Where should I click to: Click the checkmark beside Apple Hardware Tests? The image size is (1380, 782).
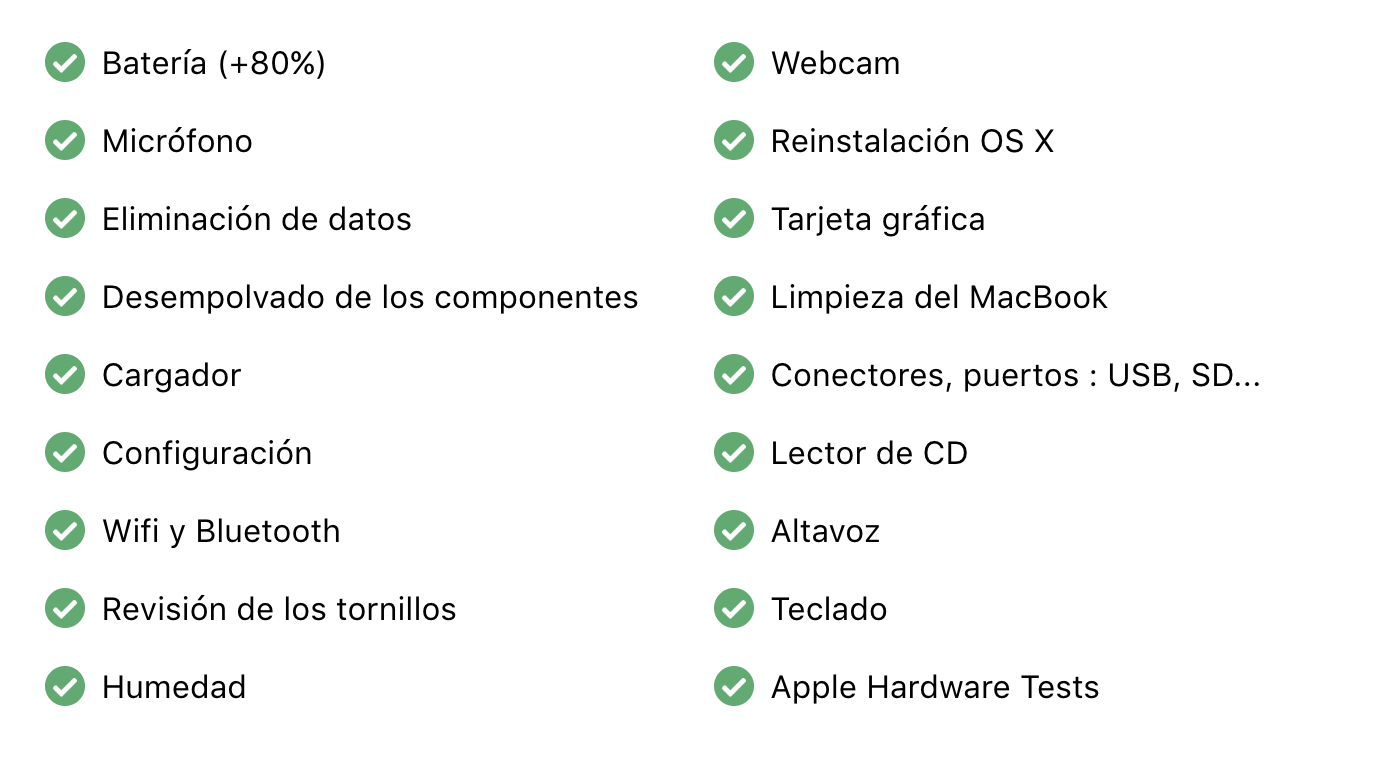pyautogui.click(x=734, y=687)
